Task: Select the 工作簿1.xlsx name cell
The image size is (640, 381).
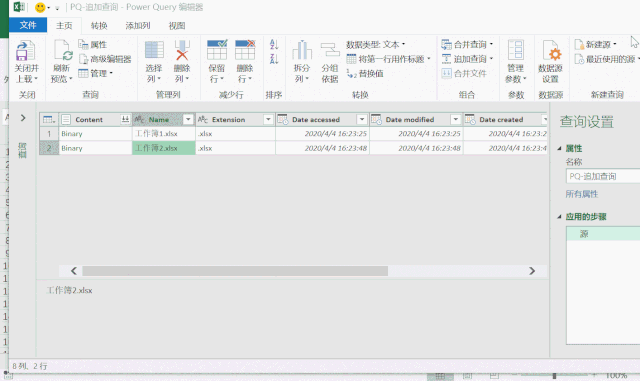Action: [x=164, y=134]
